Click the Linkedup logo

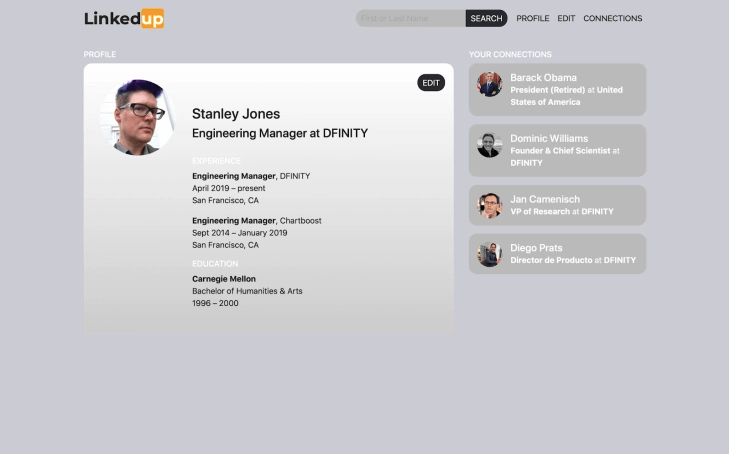point(124,19)
